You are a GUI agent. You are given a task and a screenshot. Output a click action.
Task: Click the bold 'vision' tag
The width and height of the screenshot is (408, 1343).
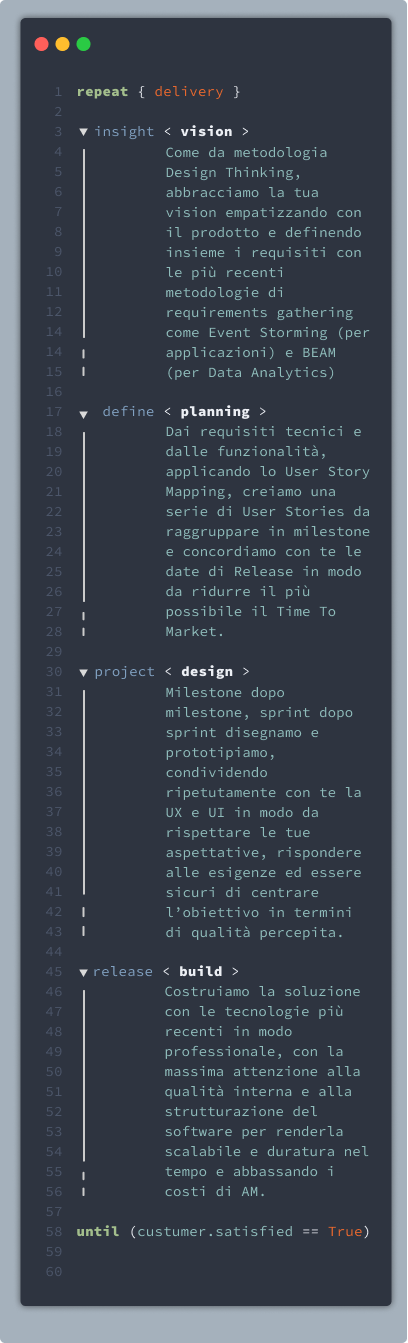tap(206, 131)
